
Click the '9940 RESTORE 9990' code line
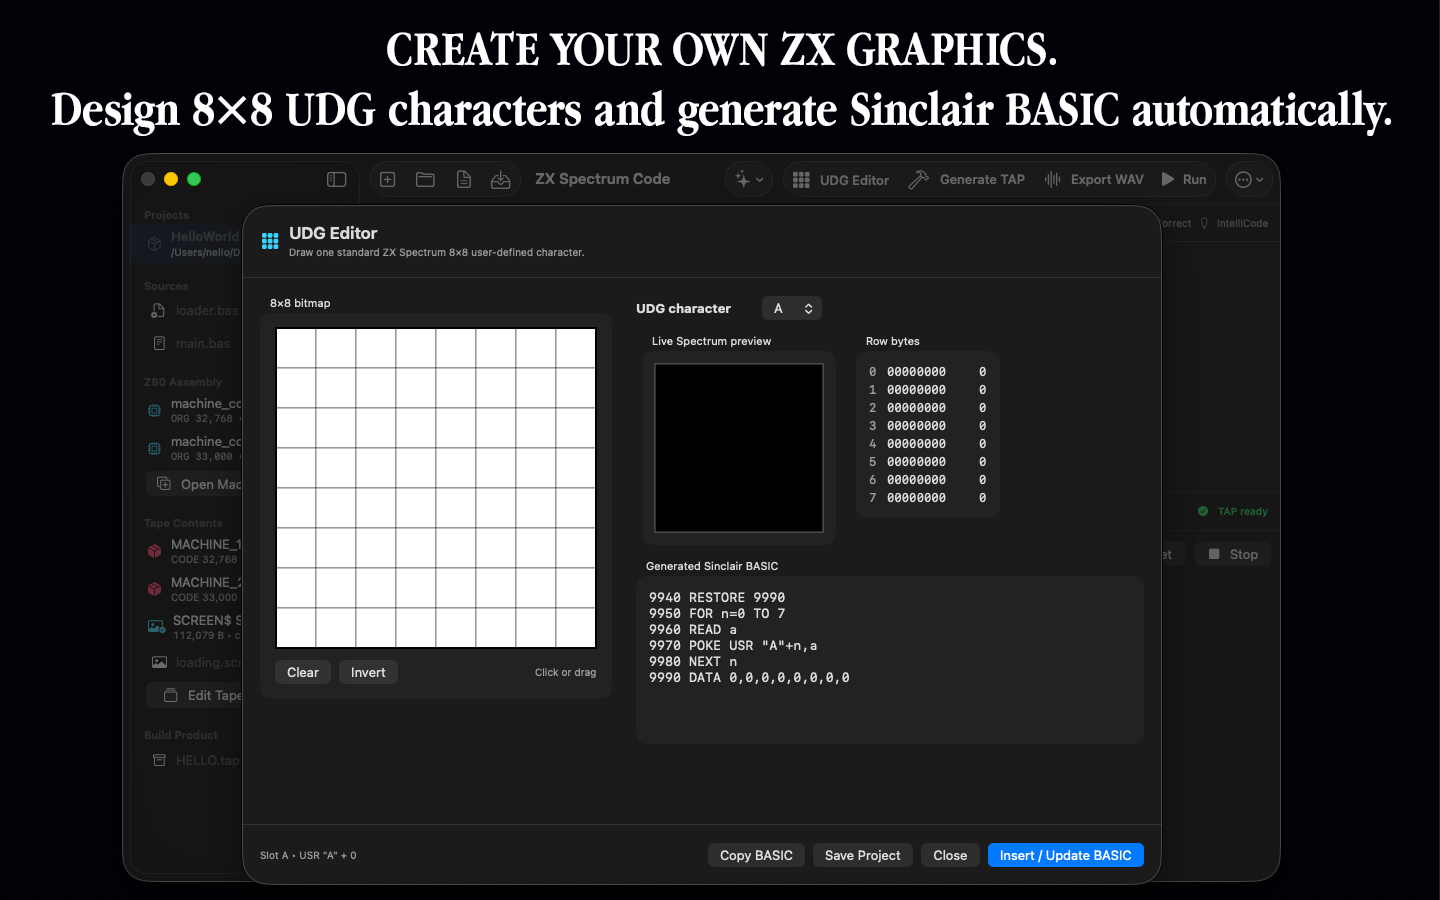click(x=717, y=598)
